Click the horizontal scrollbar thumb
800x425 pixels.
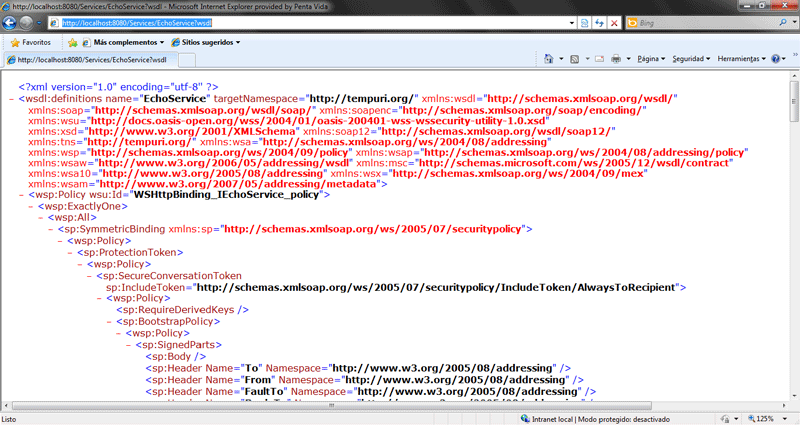pyautogui.click(x=332, y=406)
